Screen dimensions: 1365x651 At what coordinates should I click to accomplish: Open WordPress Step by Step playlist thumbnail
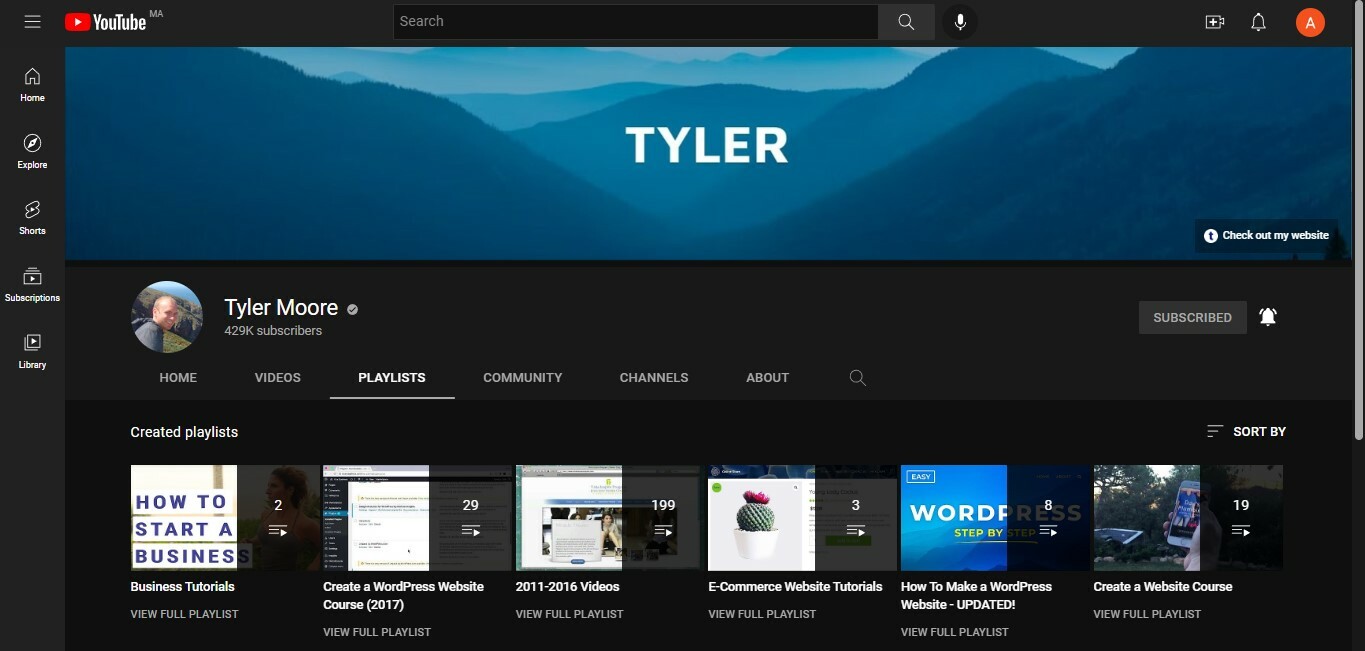(995, 518)
